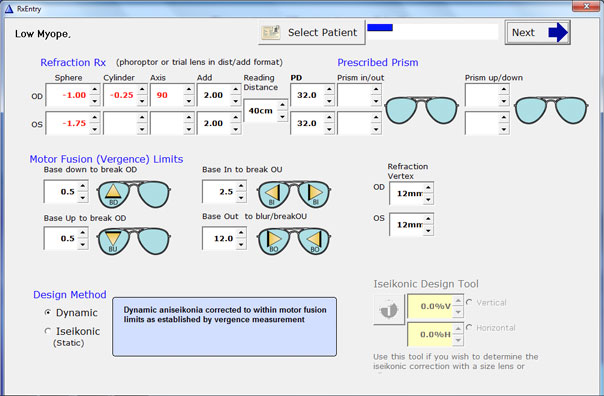Click the Base Up to break OD glasses icon

(x=133, y=241)
